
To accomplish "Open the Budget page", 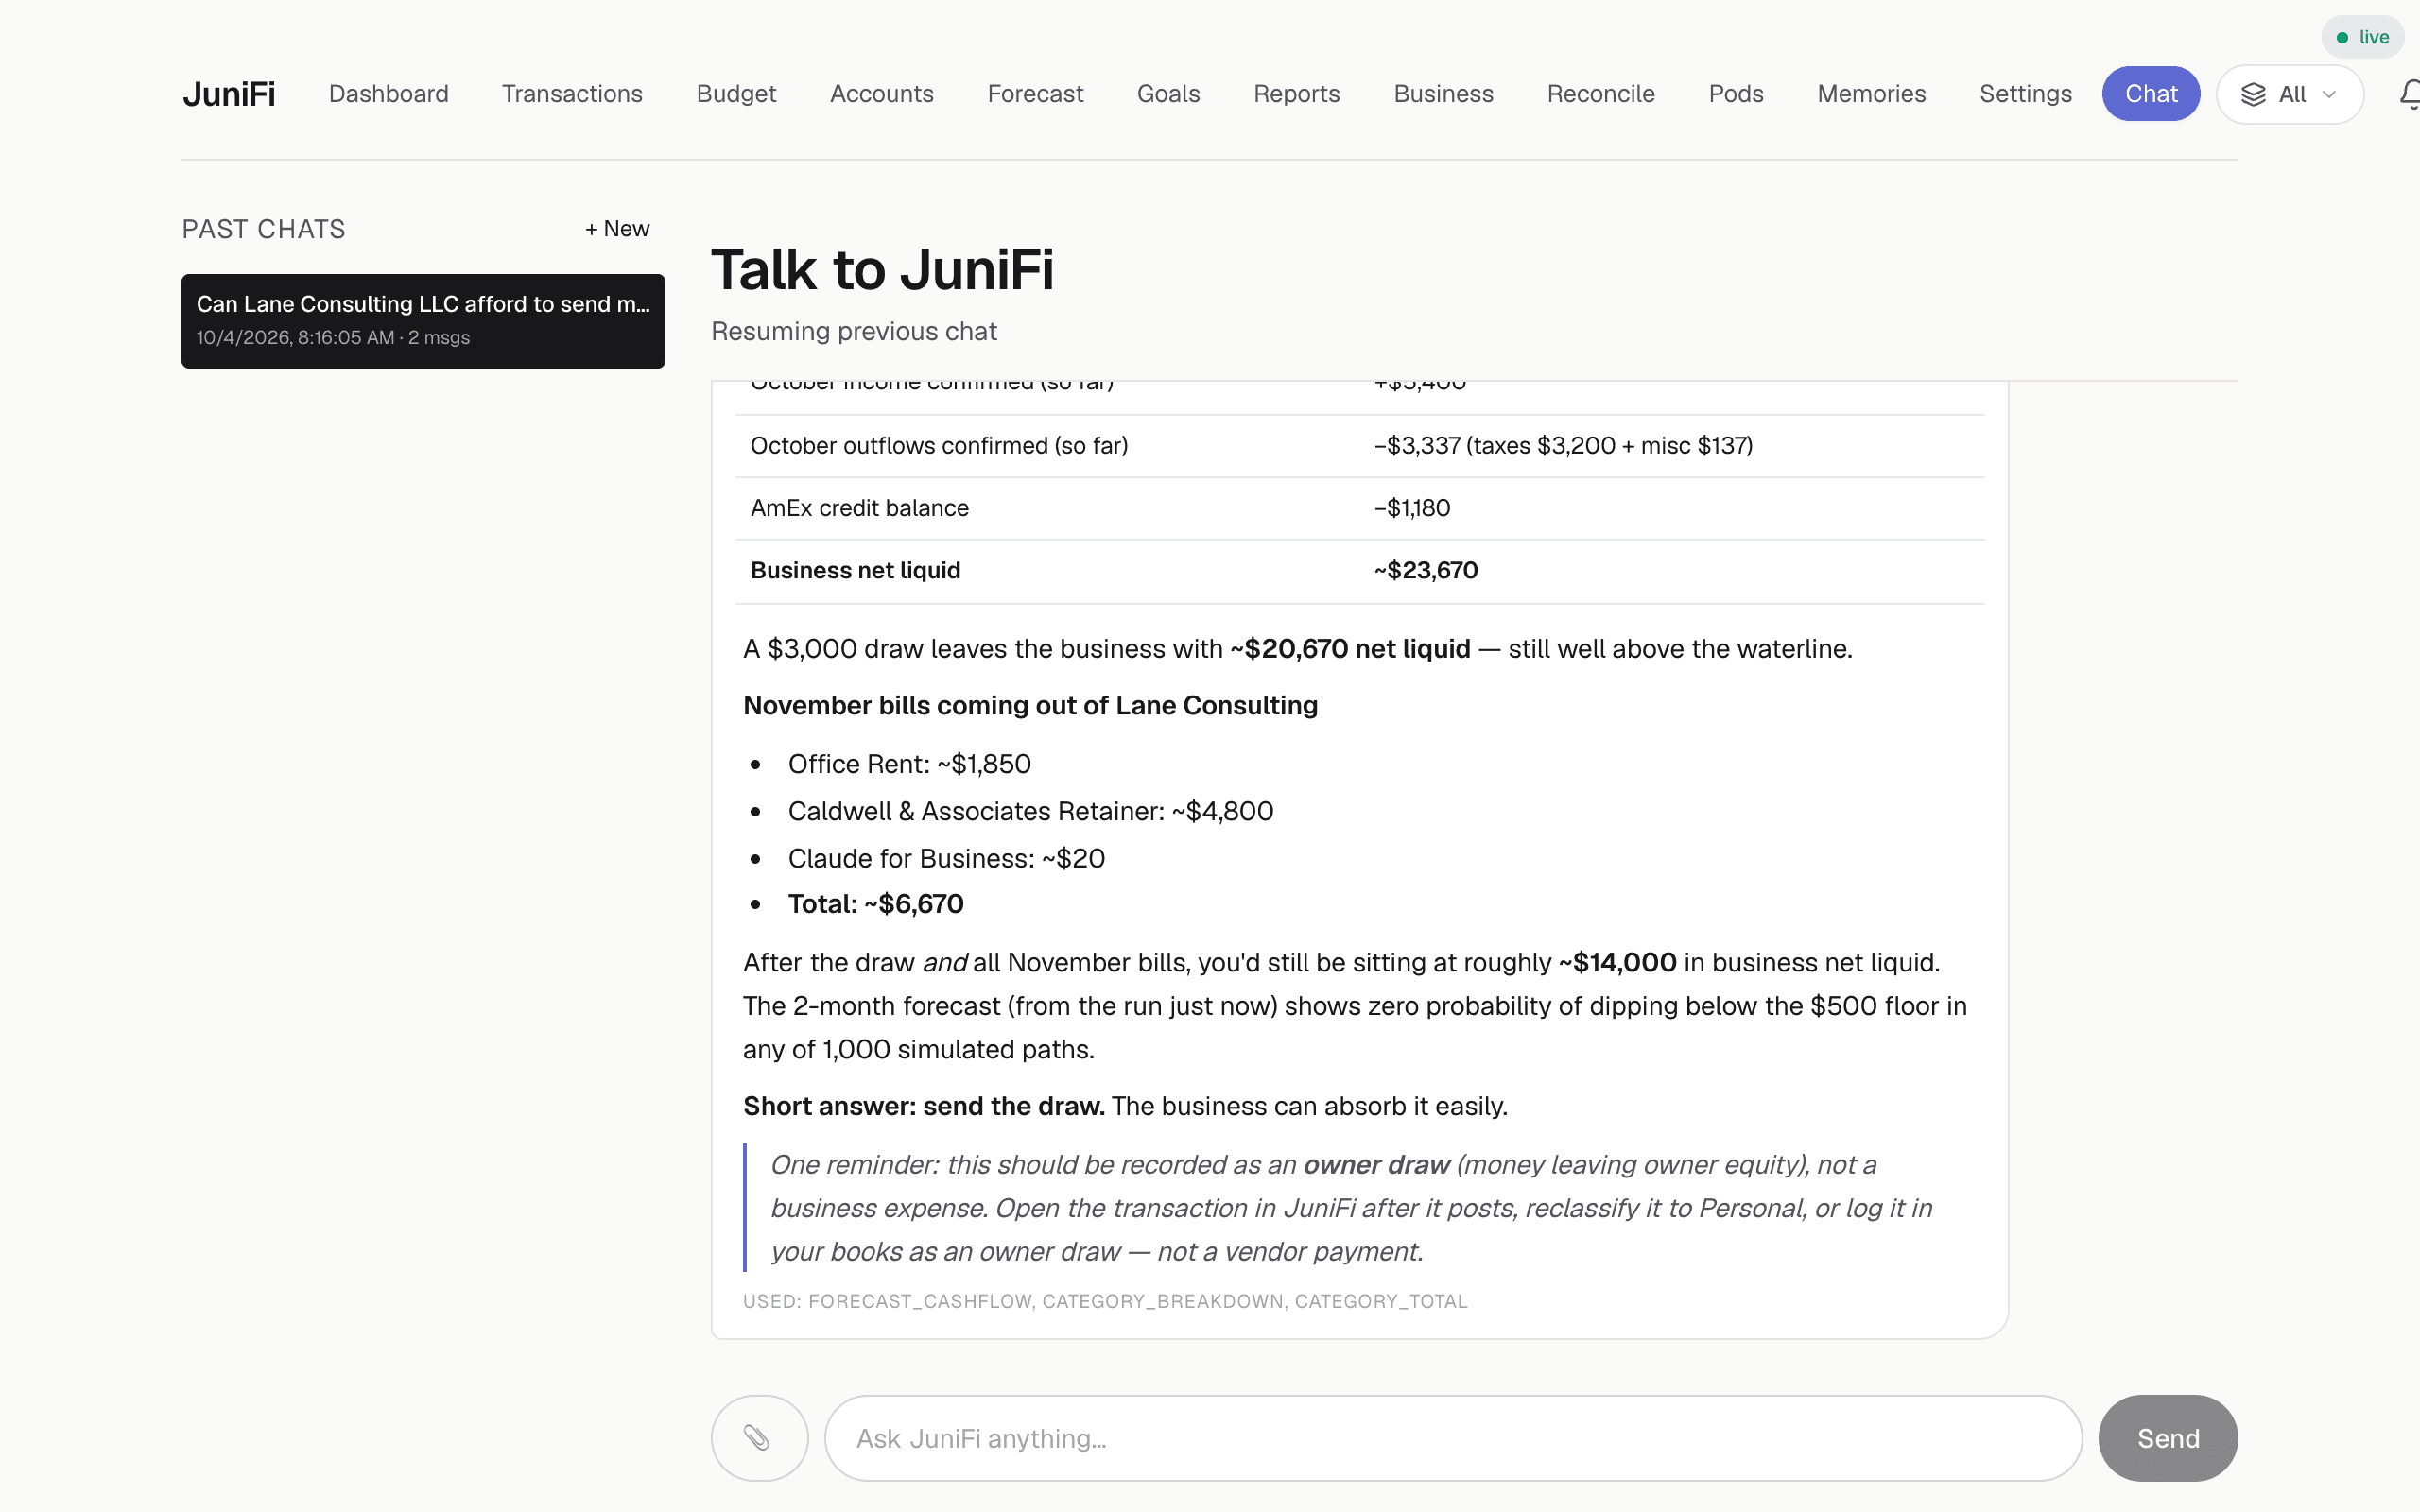I will tap(736, 94).
